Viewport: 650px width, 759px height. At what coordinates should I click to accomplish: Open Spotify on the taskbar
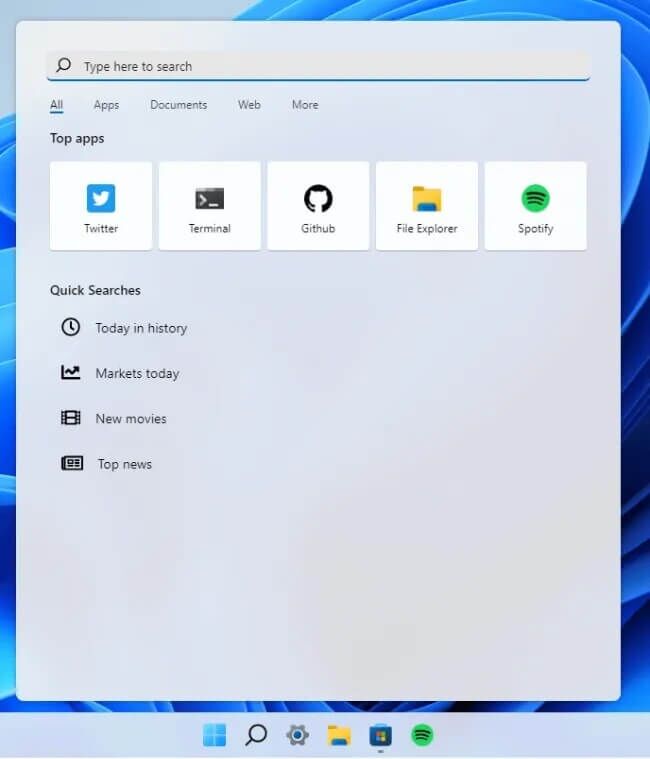(423, 735)
